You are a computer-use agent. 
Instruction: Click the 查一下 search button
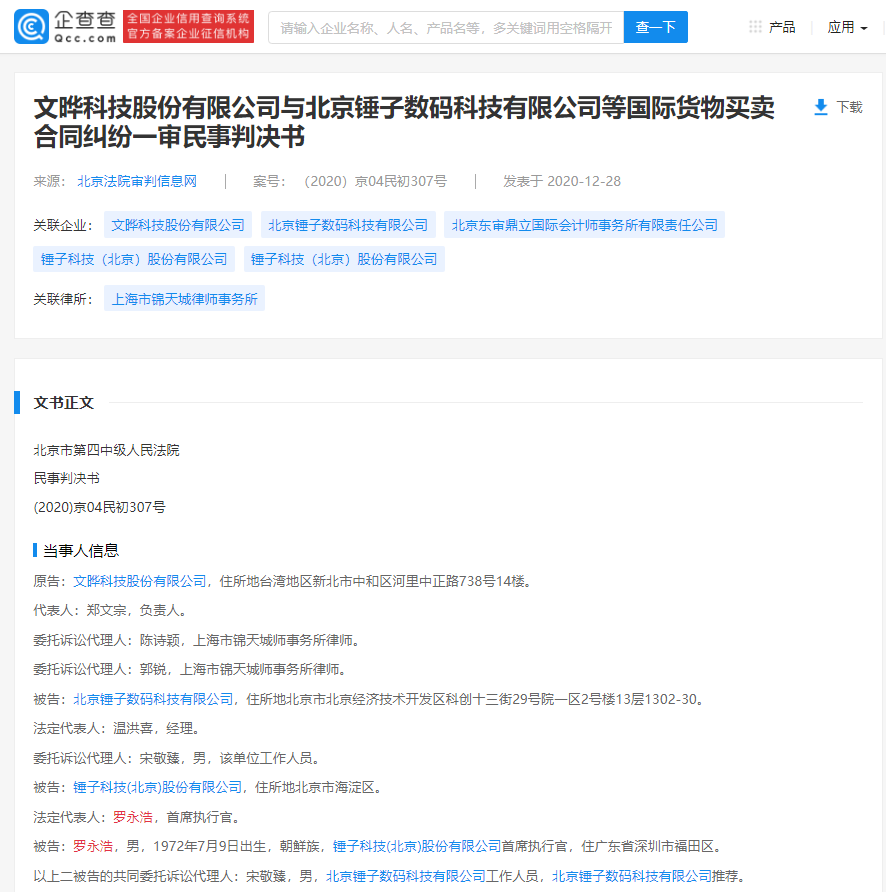pos(655,27)
